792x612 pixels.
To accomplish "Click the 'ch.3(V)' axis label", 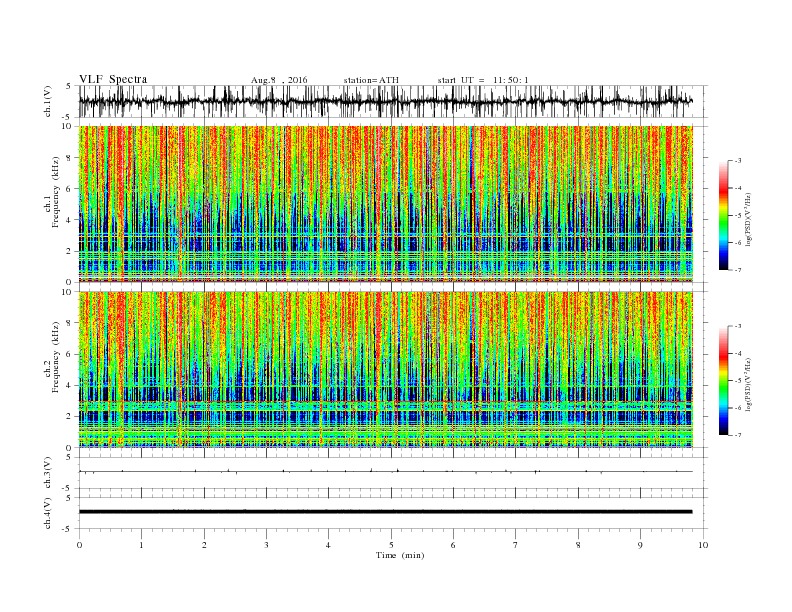I will [48, 473].
